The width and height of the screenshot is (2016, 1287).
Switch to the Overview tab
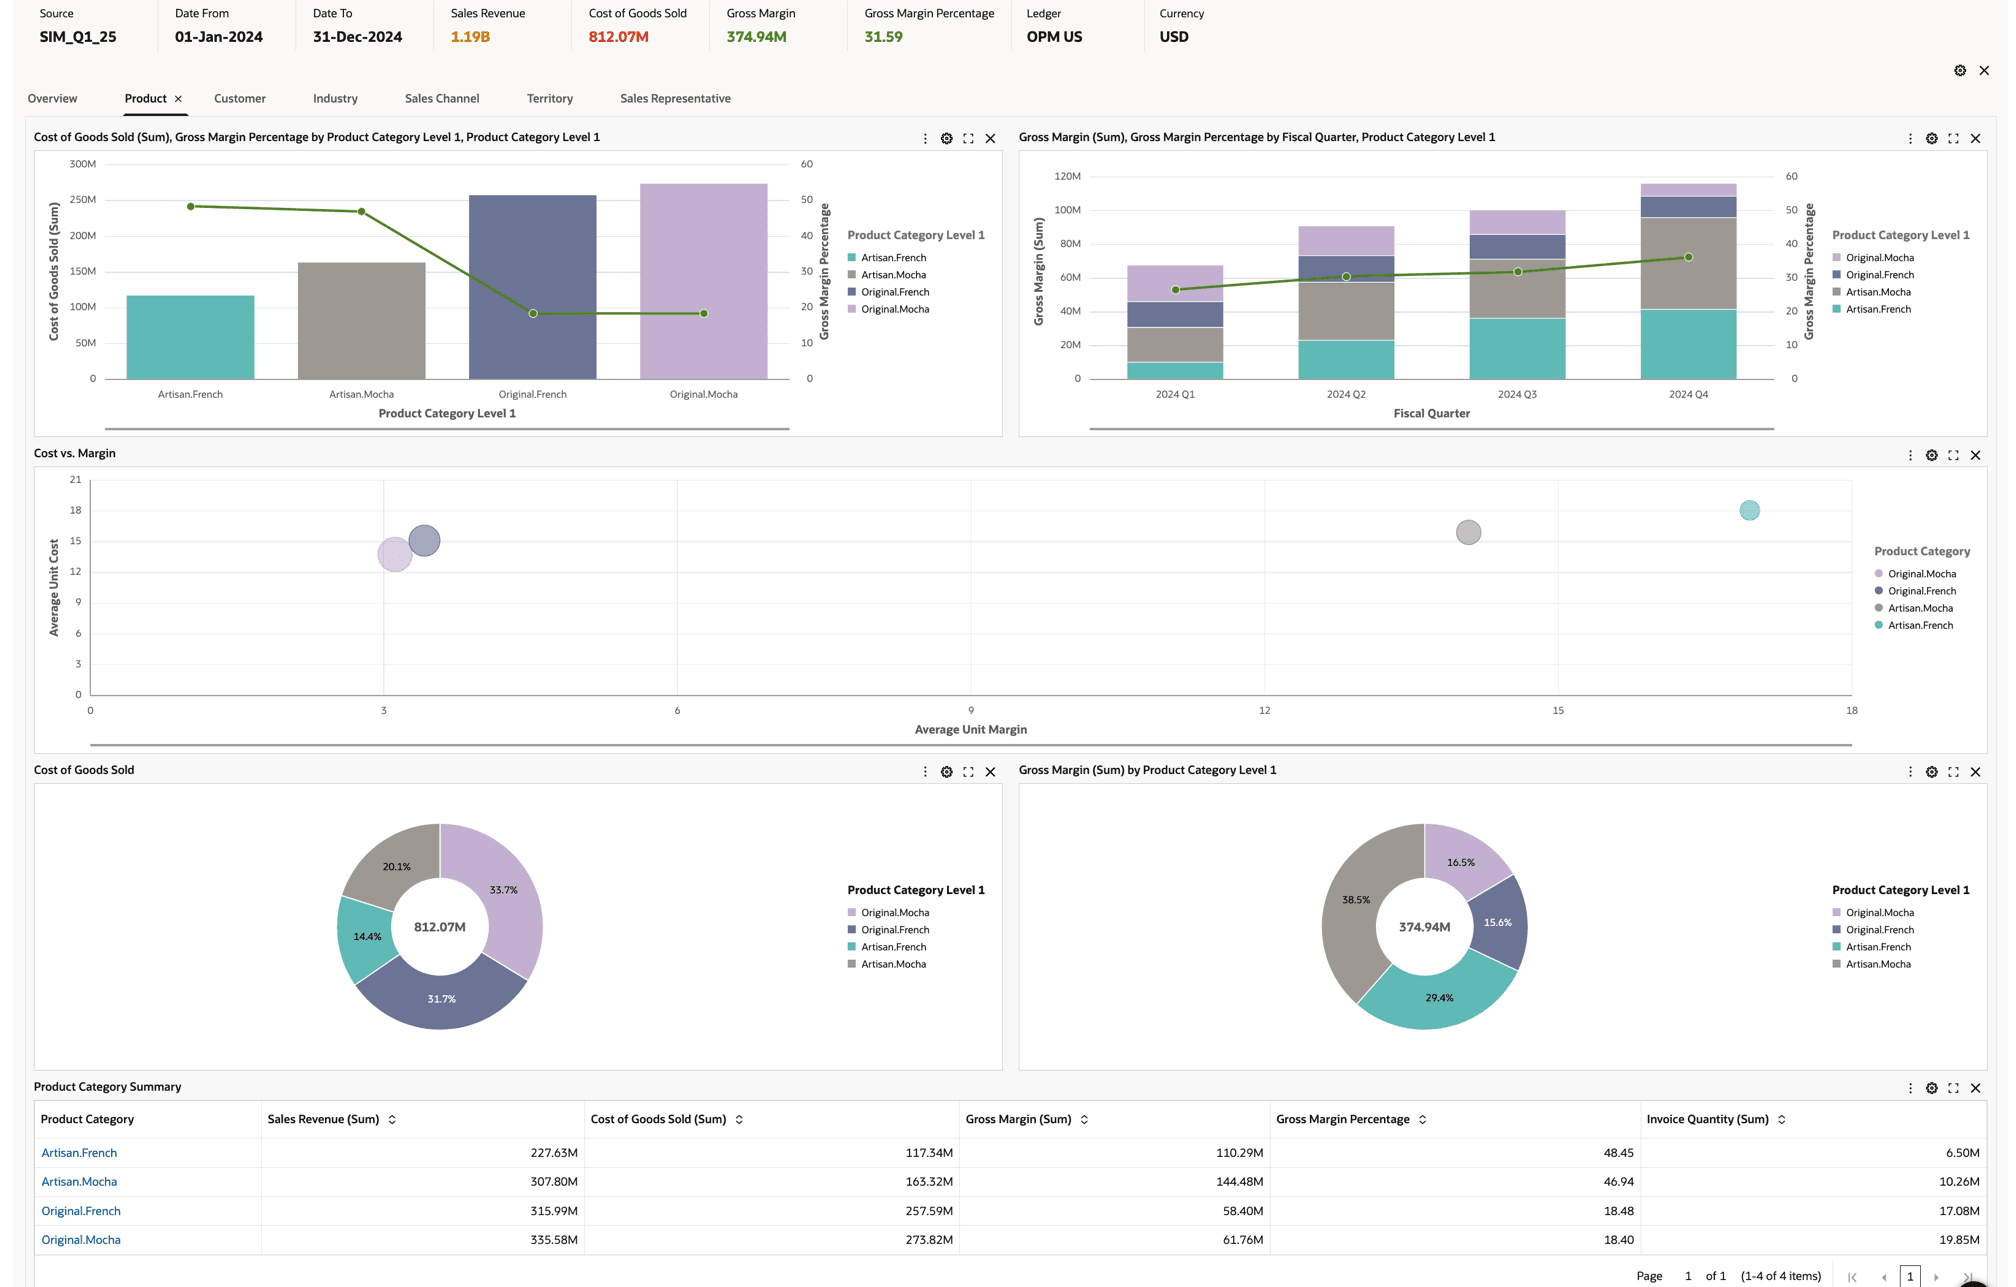52,98
